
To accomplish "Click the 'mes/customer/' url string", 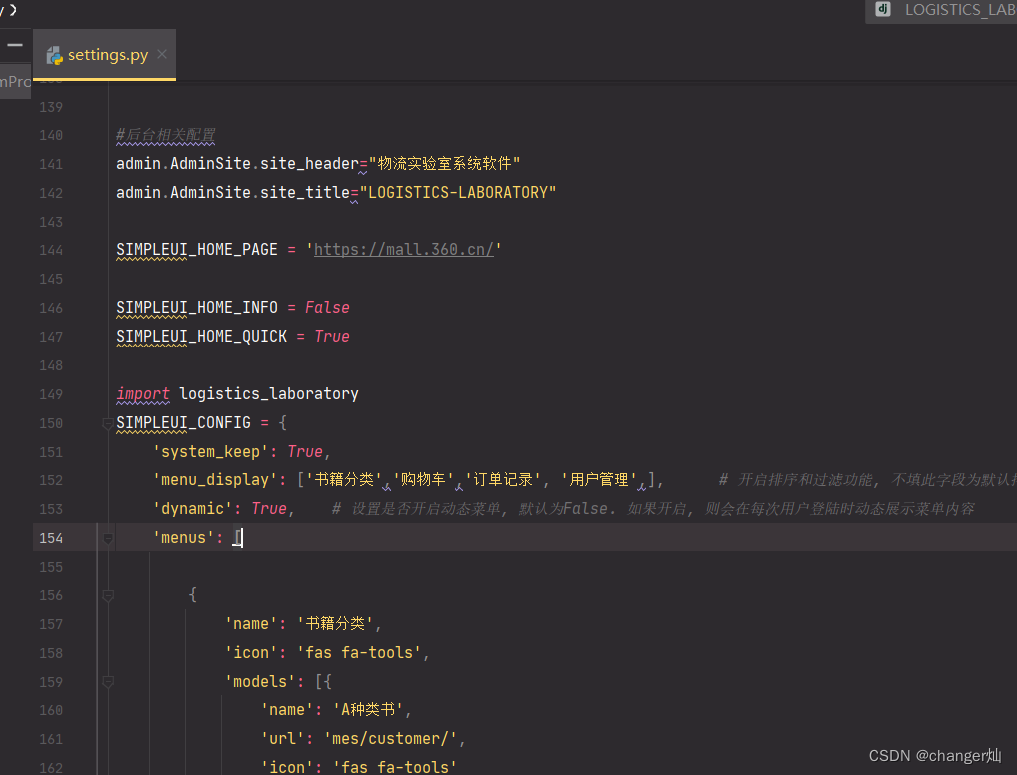I will pos(398,739).
